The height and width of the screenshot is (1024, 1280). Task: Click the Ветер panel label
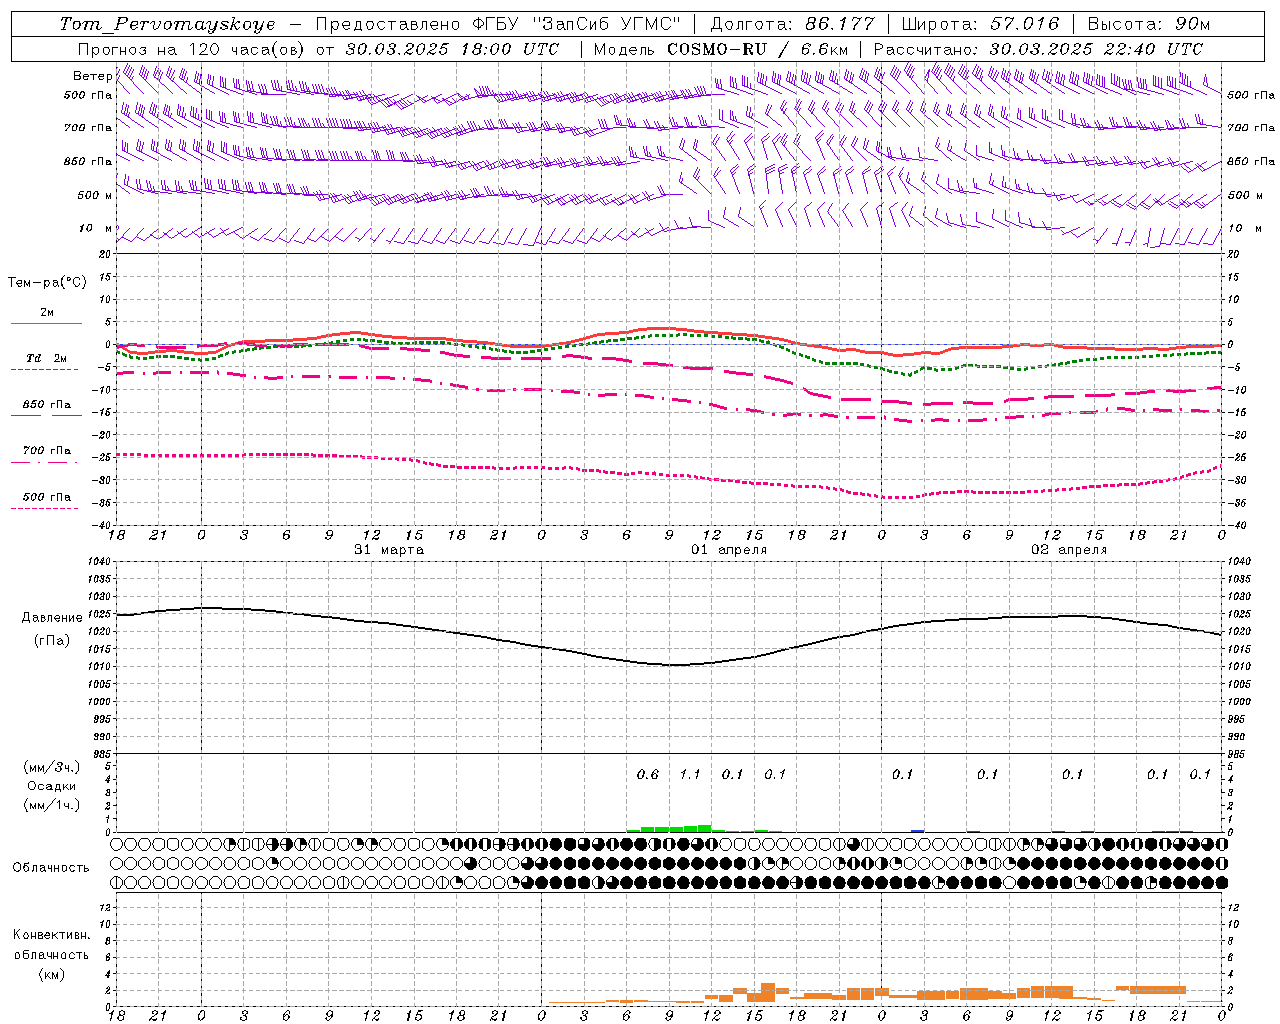(x=92, y=76)
